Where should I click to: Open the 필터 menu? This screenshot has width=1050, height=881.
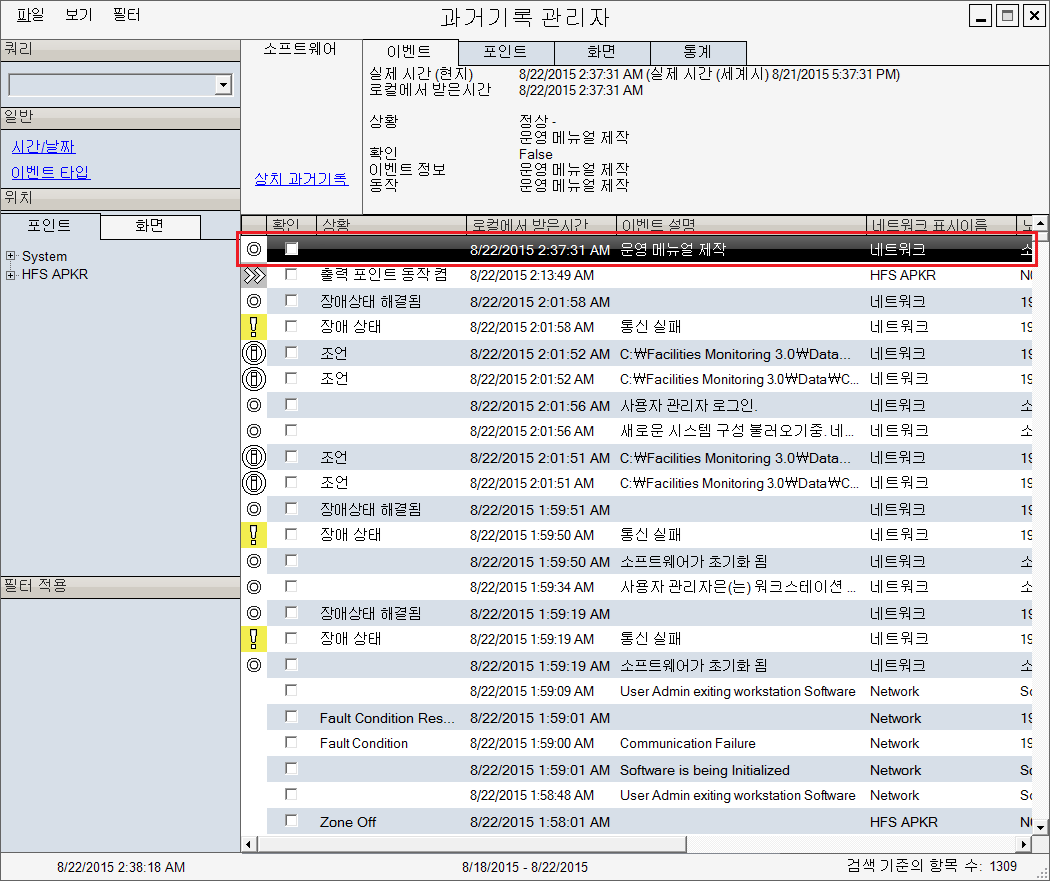coord(126,15)
